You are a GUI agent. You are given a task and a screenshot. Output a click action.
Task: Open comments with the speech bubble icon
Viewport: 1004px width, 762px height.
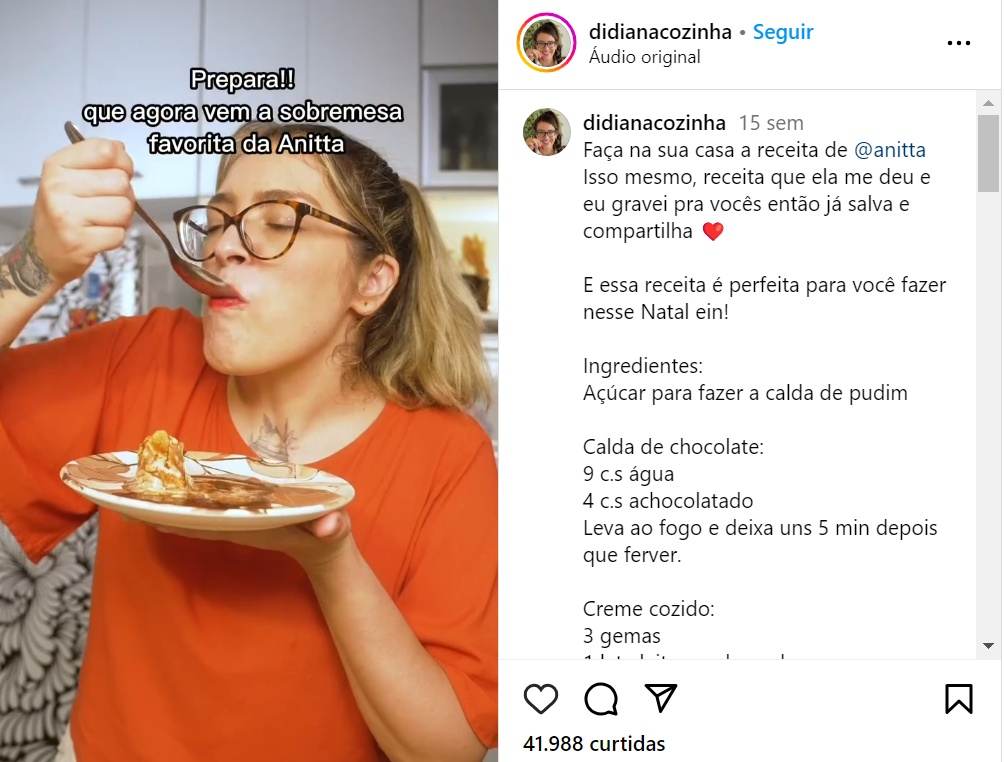point(601,698)
